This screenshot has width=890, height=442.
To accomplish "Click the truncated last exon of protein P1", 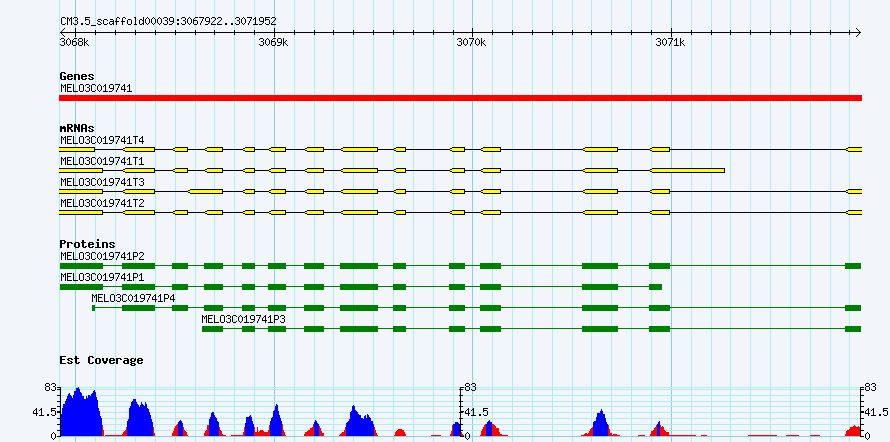I will tap(656, 287).
